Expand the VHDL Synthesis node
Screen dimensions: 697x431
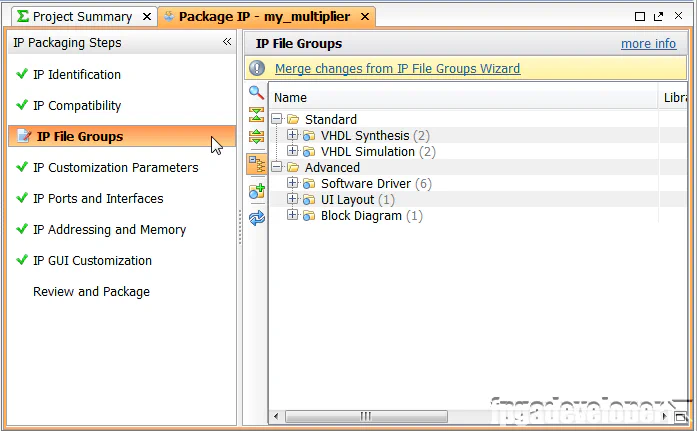[292, 135]
